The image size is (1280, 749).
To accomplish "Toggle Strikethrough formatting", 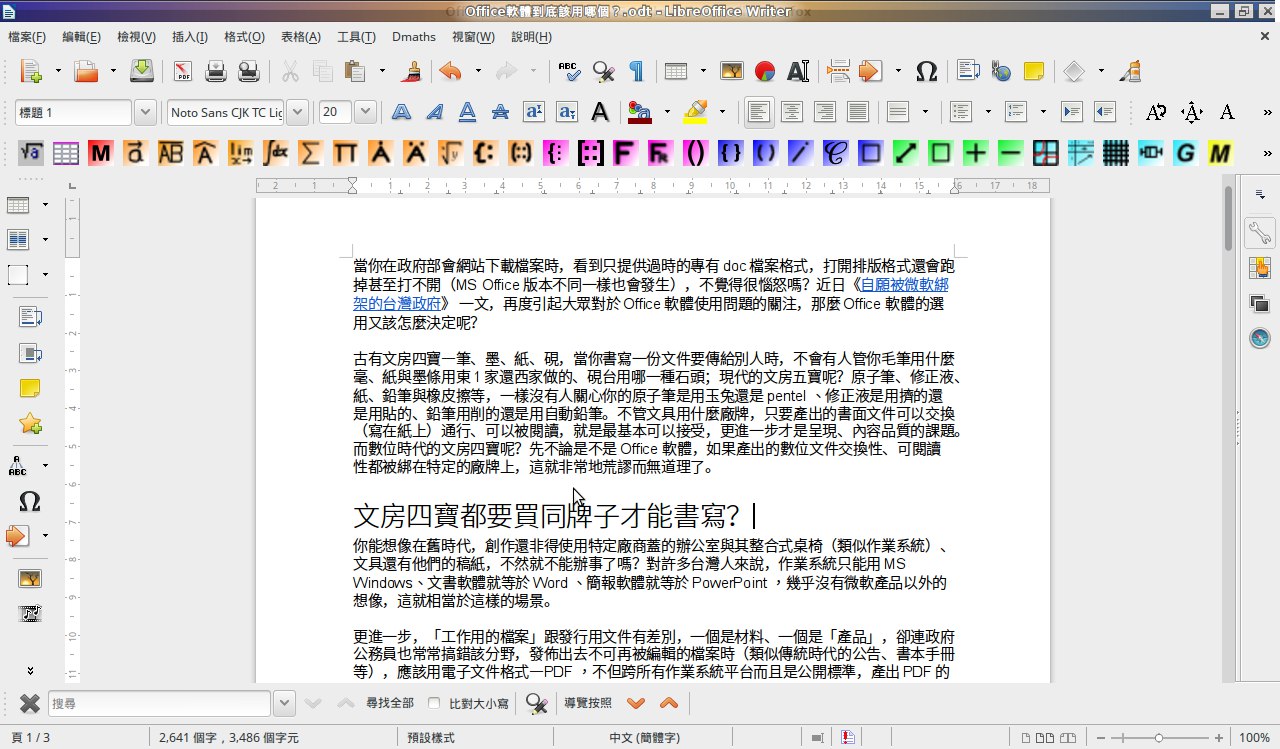I will (500, 112).
